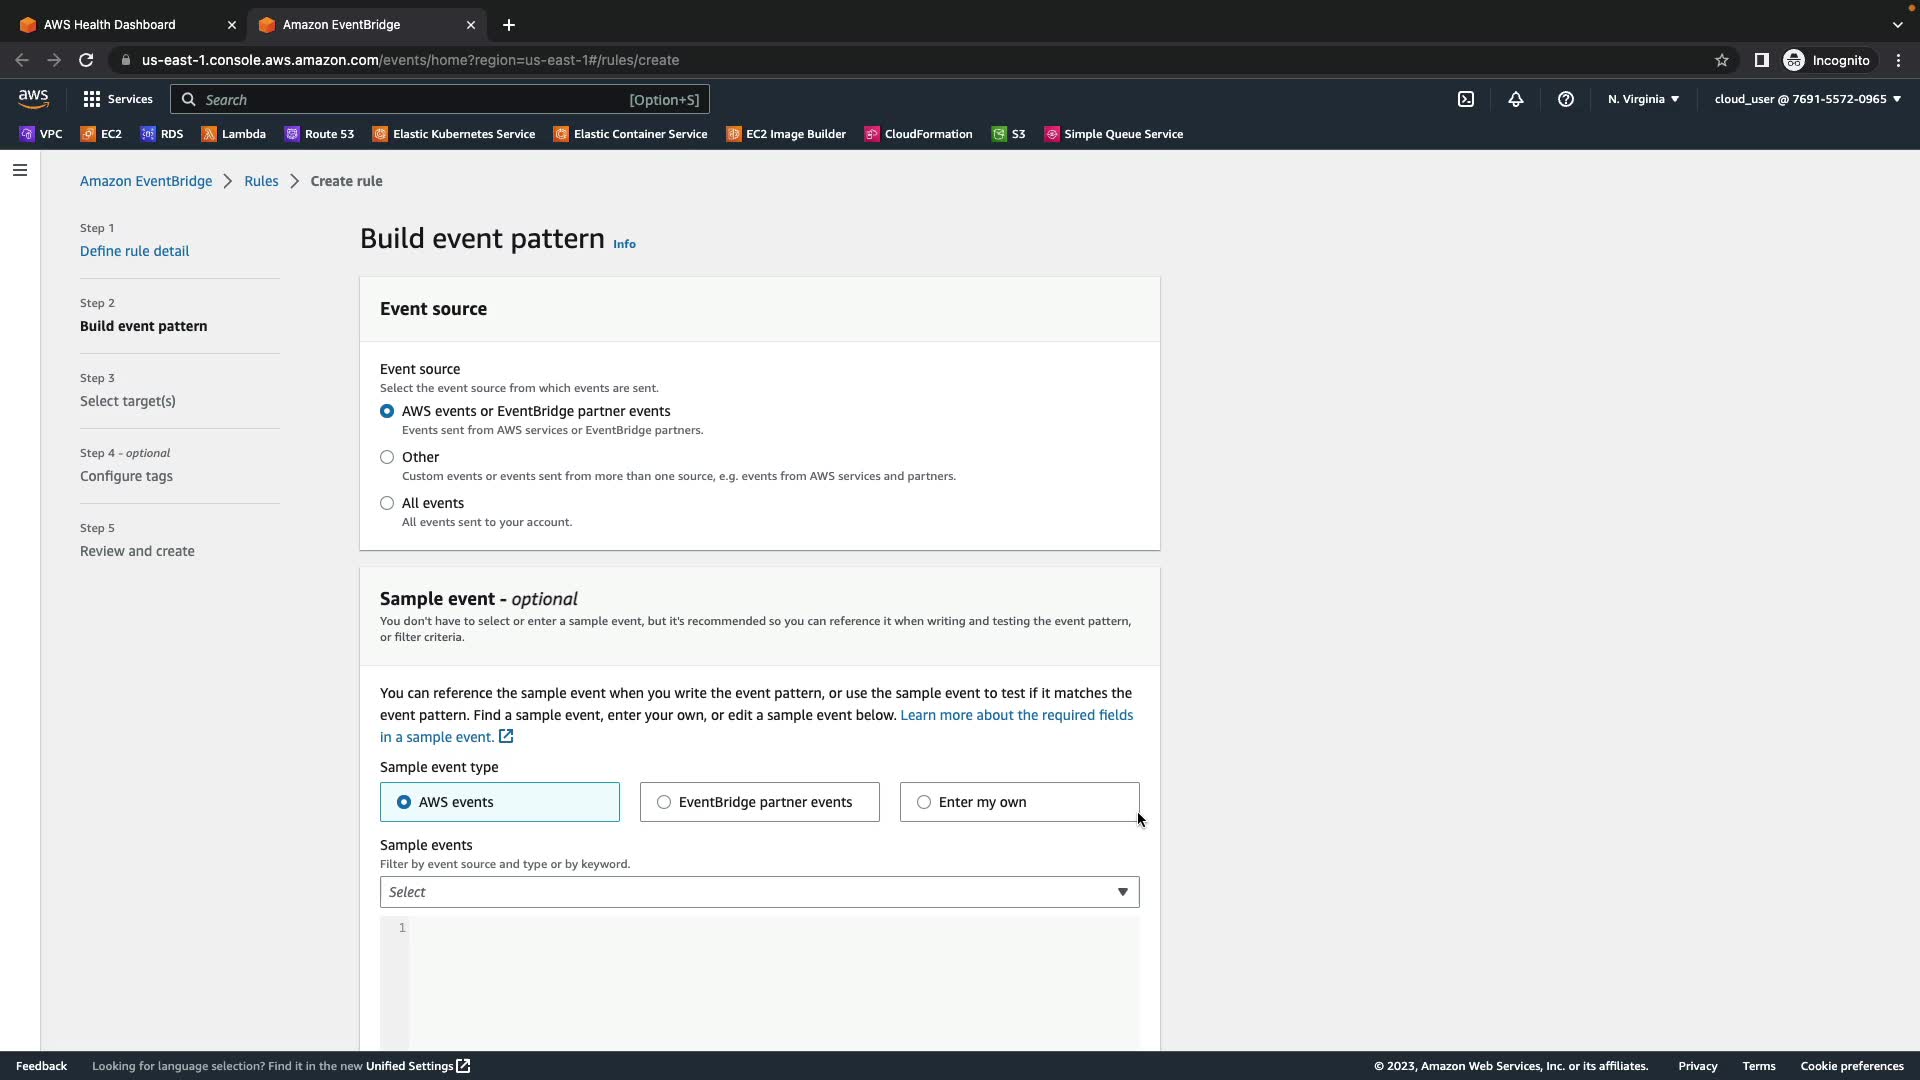
Task: Select the All events radio option
Action: (x=387, y=503)
